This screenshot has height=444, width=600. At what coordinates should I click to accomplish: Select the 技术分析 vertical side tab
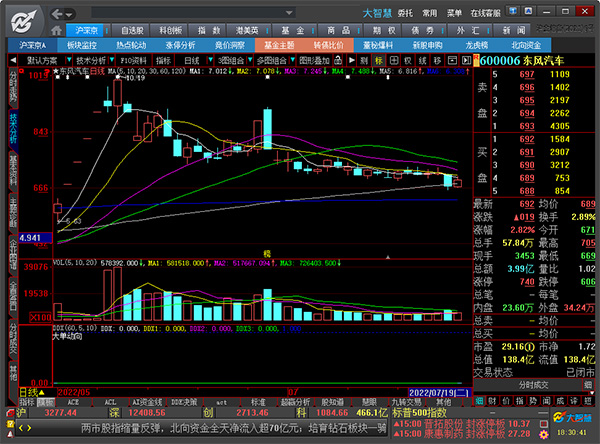pyautogui.click(x=13, y=128)
